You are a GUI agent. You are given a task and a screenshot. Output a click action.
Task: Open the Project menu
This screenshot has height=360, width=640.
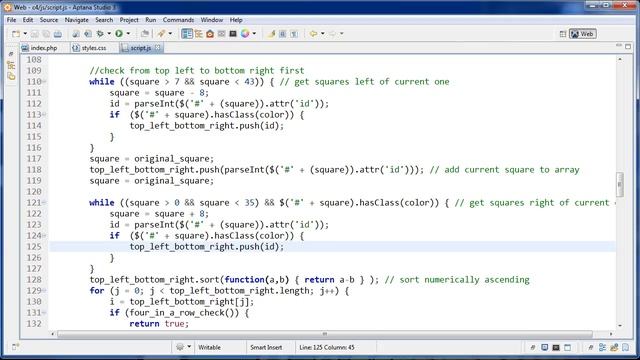click(x=129, y=20)
